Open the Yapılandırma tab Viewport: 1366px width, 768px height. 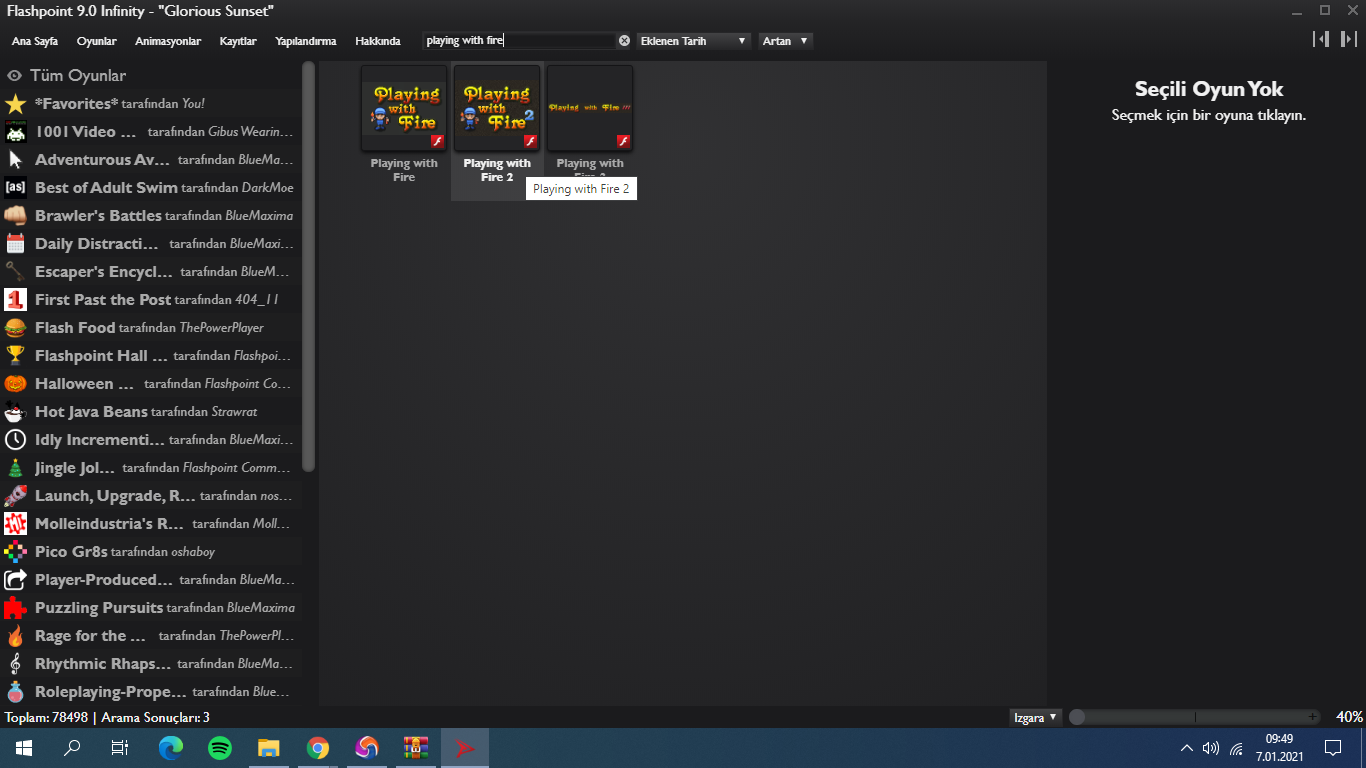pyautogui.click(x=306, y=41)
